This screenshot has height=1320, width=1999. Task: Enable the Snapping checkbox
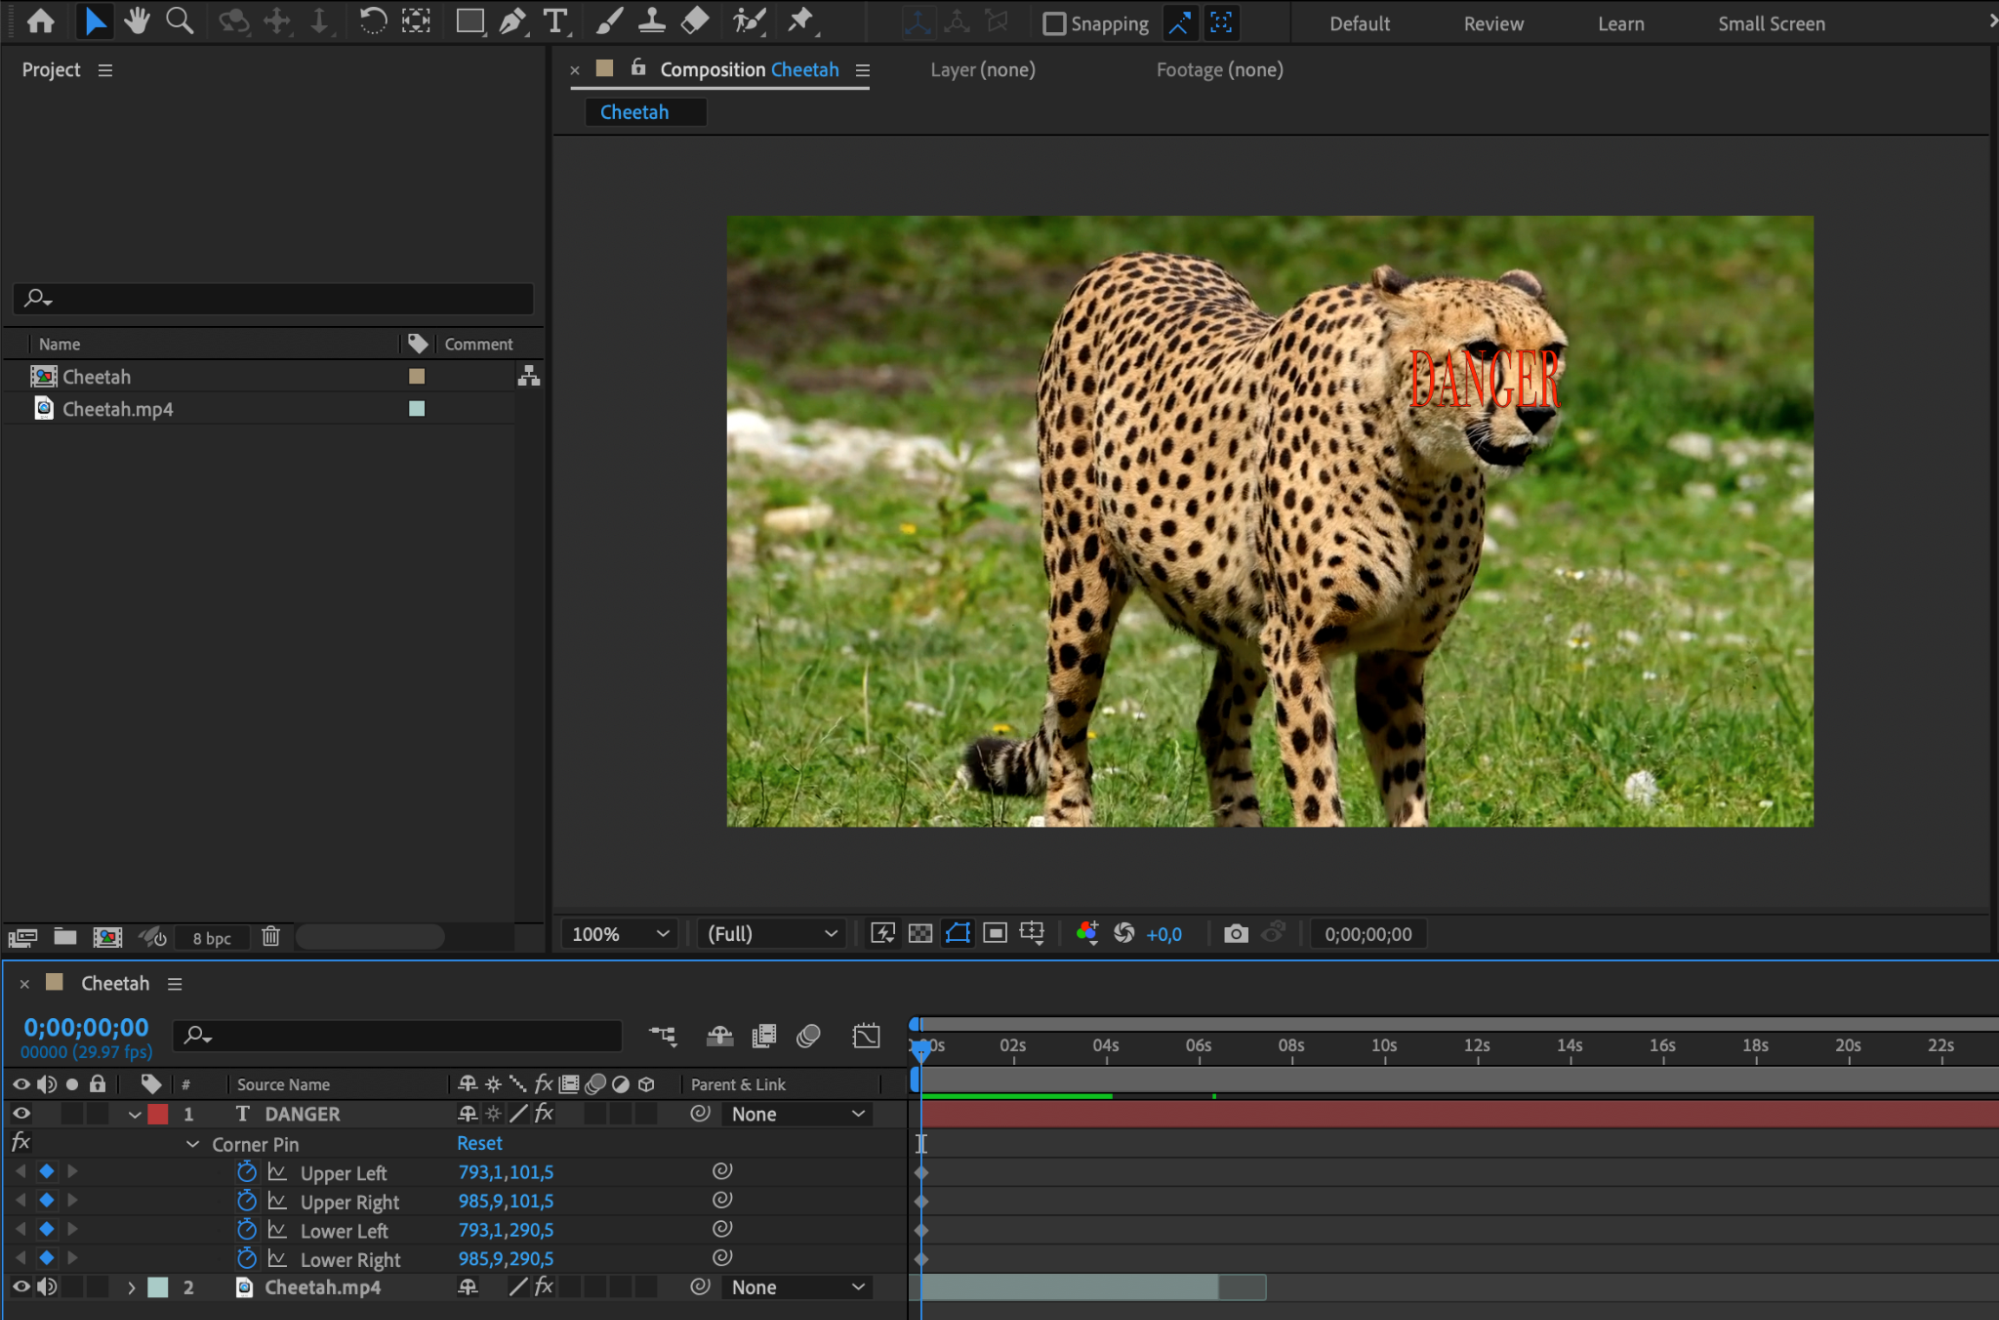pos(1054,23)
